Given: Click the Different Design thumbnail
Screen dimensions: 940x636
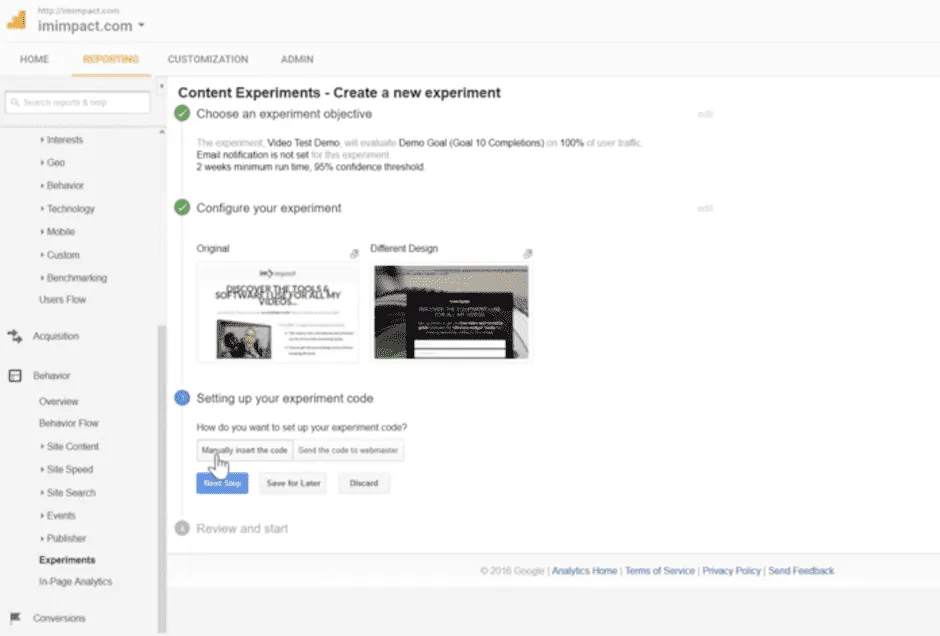Looking at the screenshot, I should (x=451, y=312).
